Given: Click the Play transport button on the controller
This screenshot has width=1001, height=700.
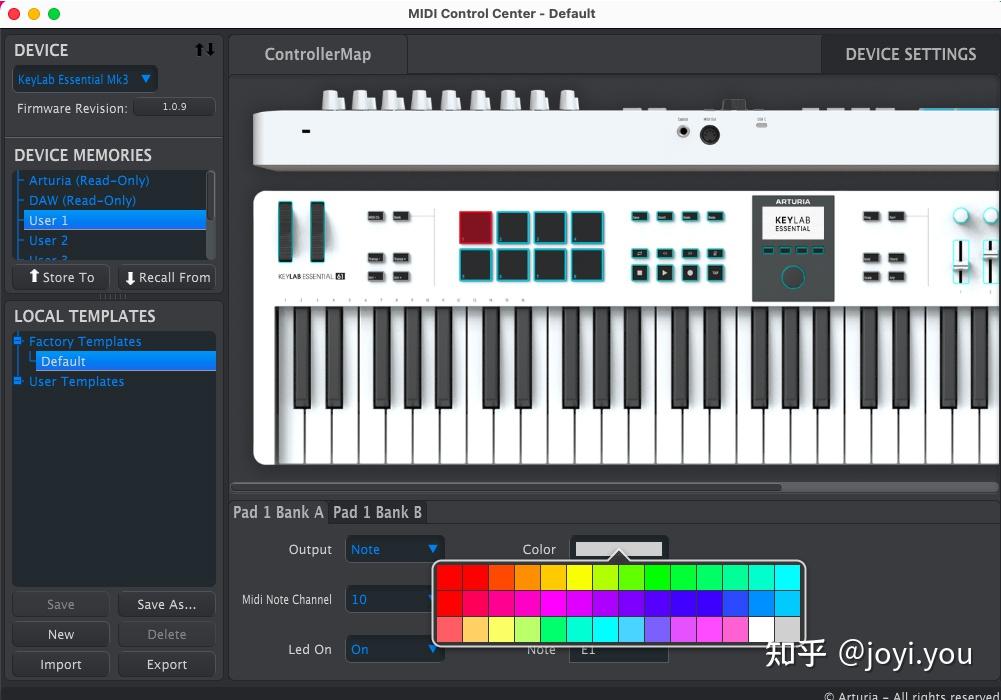Looking at the screenshot, I should (x=665, y=273).
